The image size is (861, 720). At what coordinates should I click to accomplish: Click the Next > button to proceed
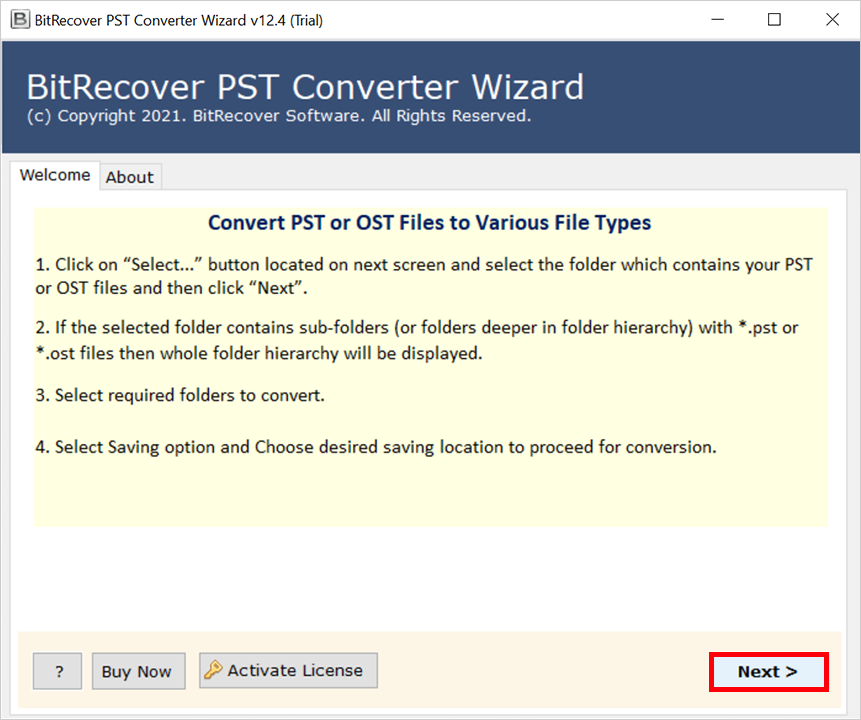768,671
